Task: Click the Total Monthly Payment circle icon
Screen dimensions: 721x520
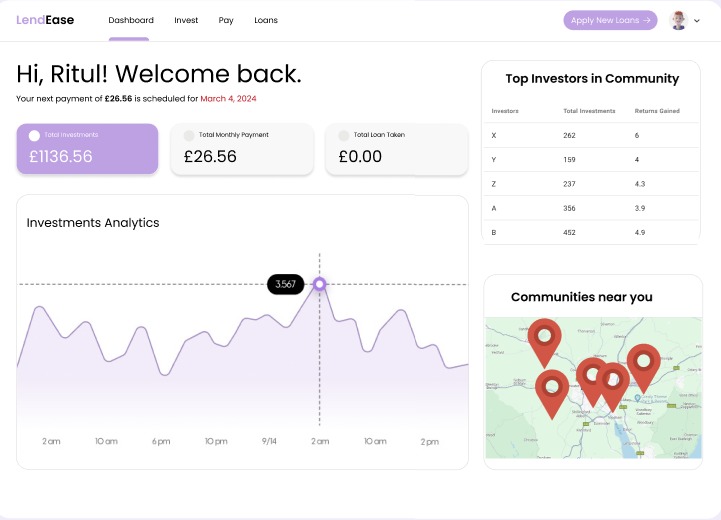Action: pyautogui.click(x=189, y=135)
